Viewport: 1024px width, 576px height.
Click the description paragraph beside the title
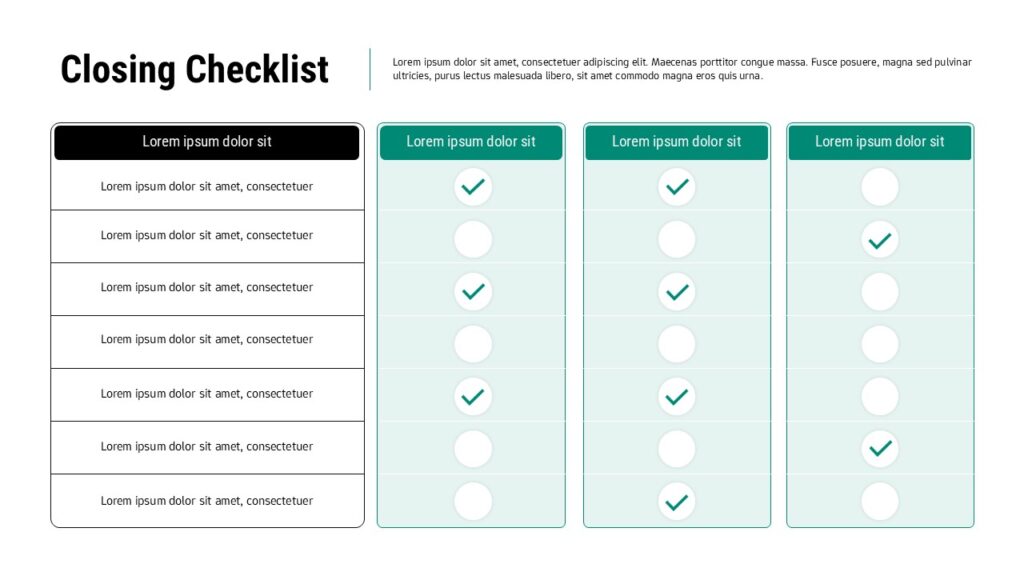click(x=681, y=69)
